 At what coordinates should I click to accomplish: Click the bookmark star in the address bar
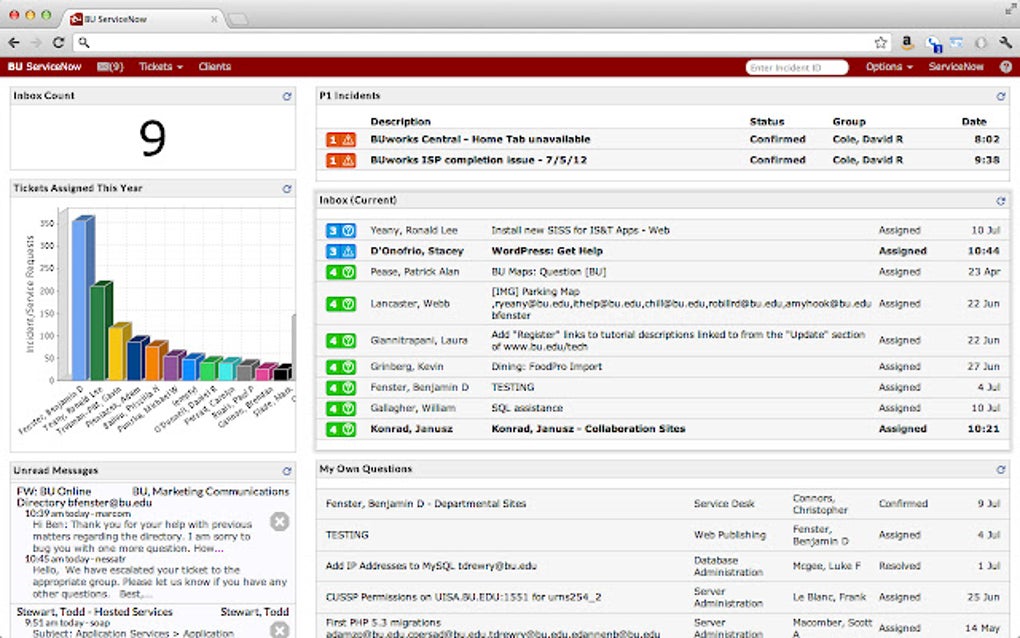pyautogui.click(x=881, y=42)
